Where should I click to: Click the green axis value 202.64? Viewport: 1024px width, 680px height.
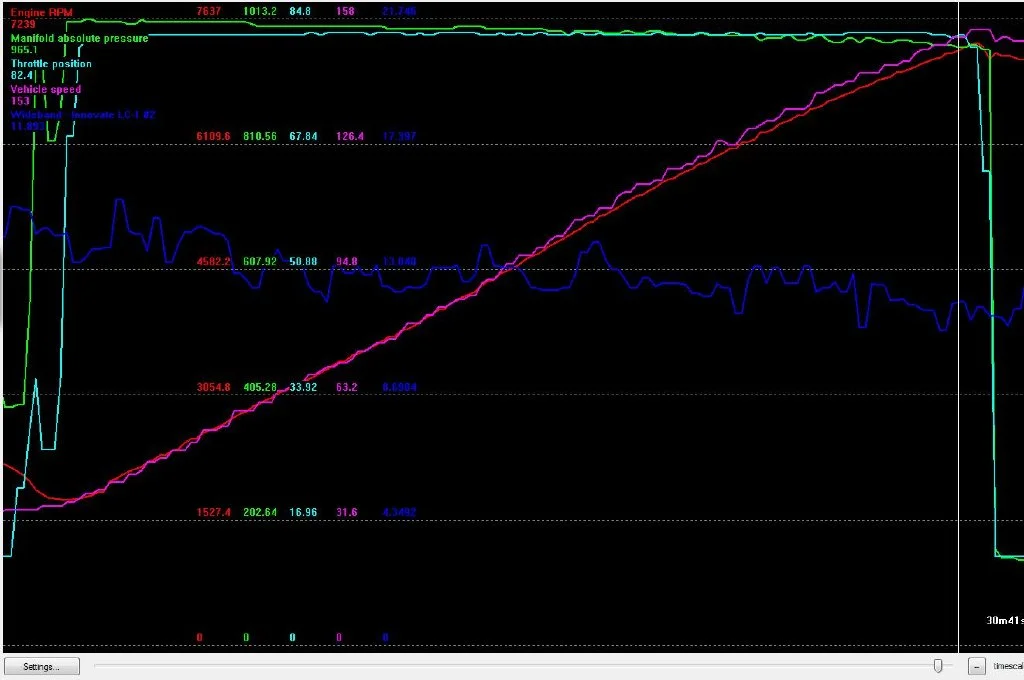click(x=260, y=513)
